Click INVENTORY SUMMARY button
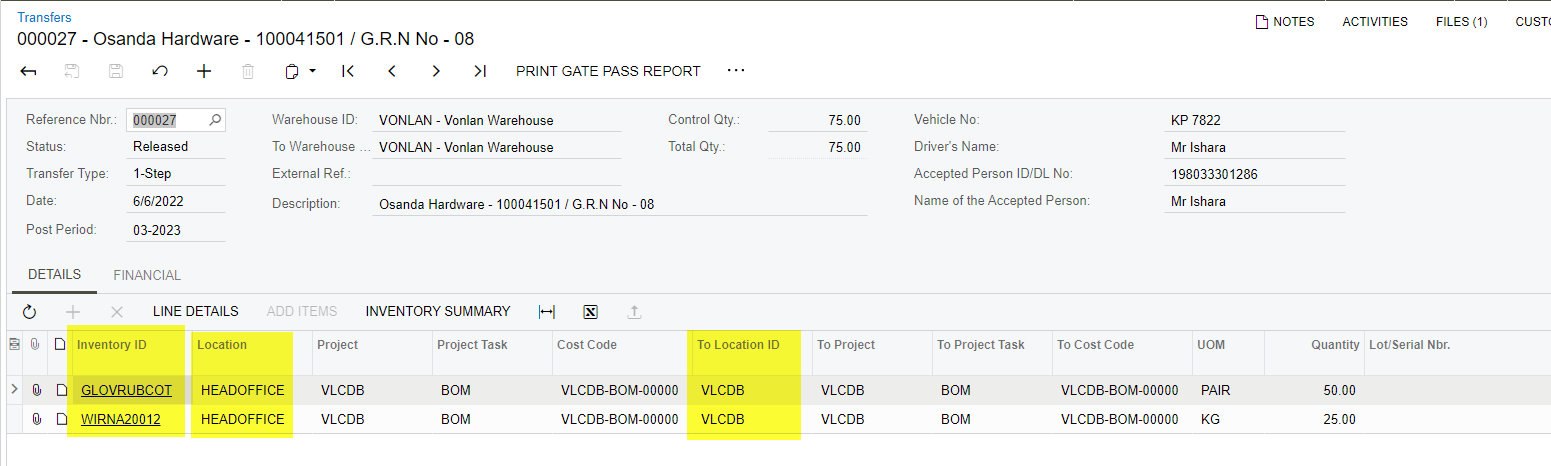 point(438,312)
